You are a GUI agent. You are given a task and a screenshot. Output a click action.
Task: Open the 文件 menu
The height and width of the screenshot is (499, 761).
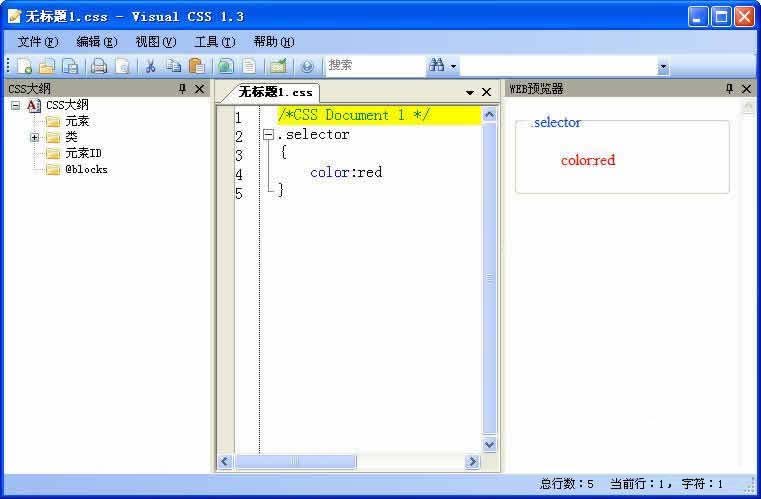click(x=38, y=42)
